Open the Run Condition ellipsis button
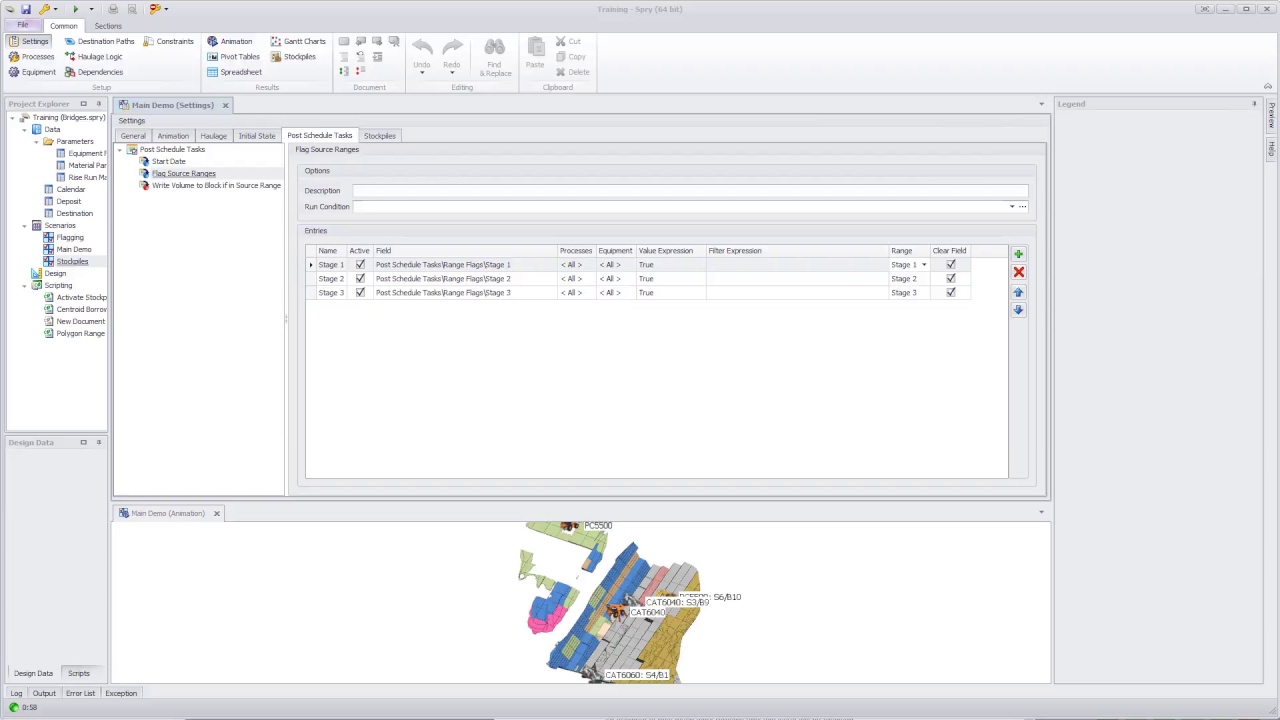Viewport: 1280px width, 720px height. (1022, 207)
